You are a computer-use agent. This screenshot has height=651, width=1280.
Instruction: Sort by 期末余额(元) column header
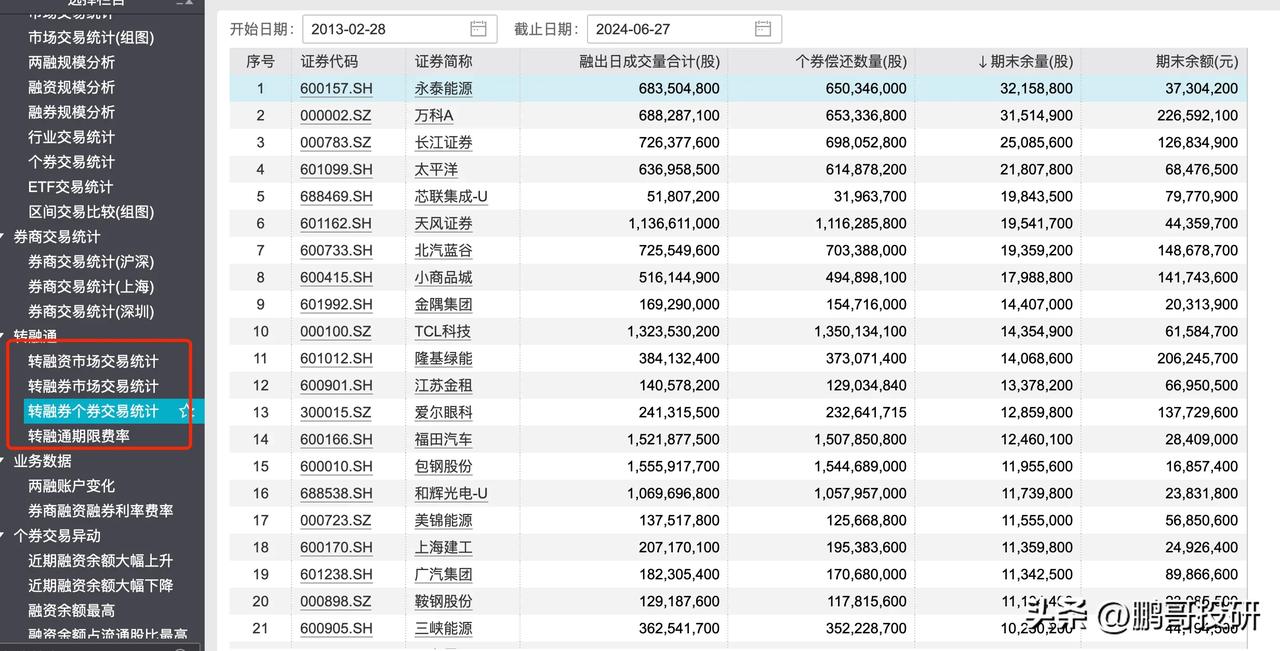click(x=1196, y=62)
